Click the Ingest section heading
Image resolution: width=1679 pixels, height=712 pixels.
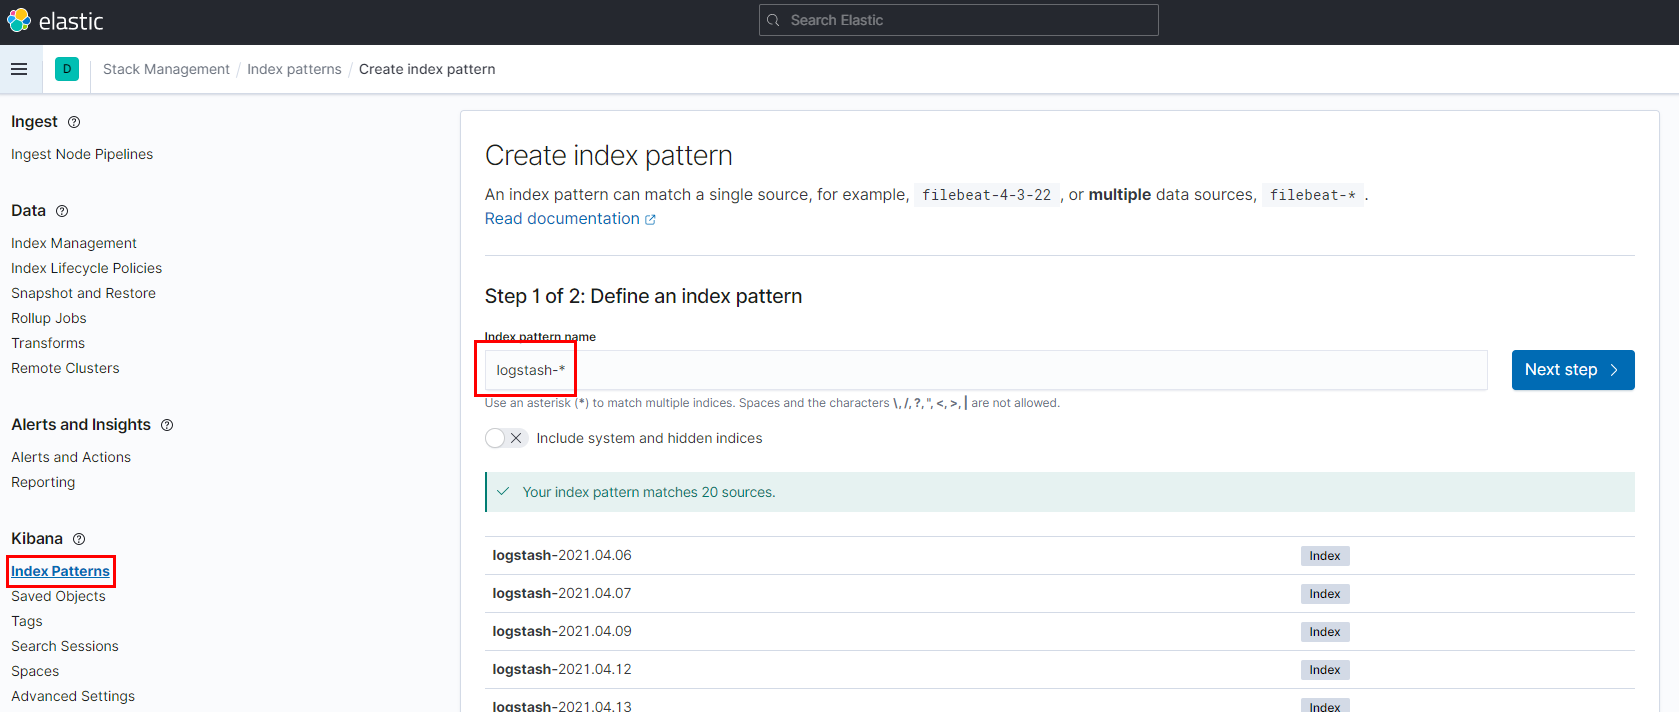click(34, 122)
